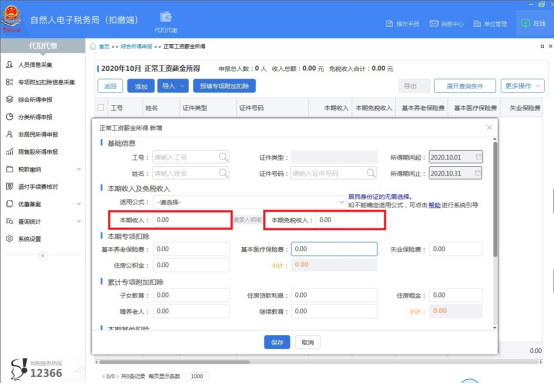Click the 添加 add button
This screenshot has width=554, height=384.
tap(141, 86)
